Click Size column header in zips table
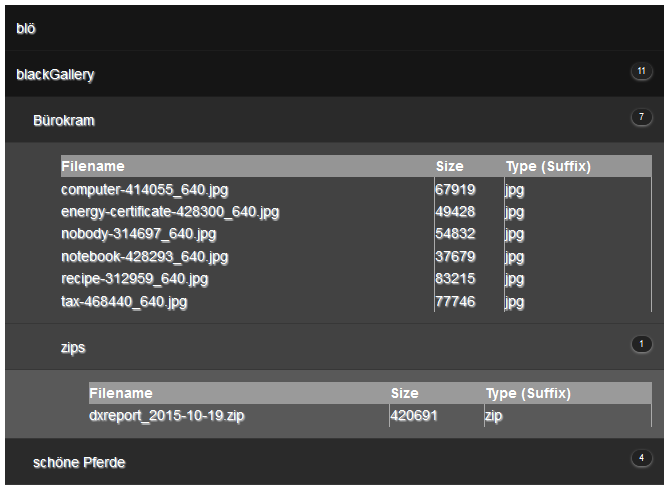 click(405, 393)
